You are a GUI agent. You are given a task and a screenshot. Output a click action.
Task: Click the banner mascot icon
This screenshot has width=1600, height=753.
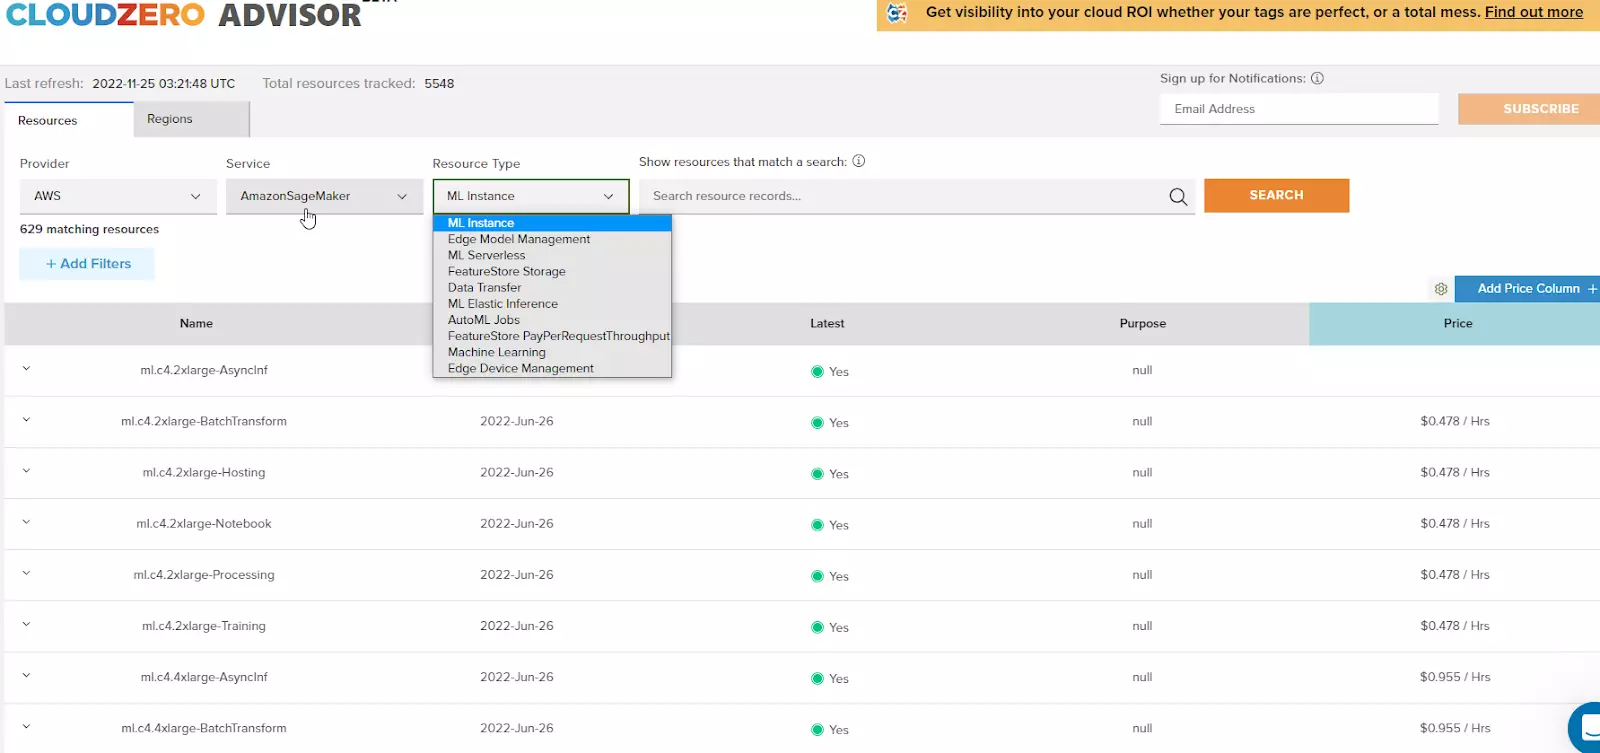click(897, 13)
